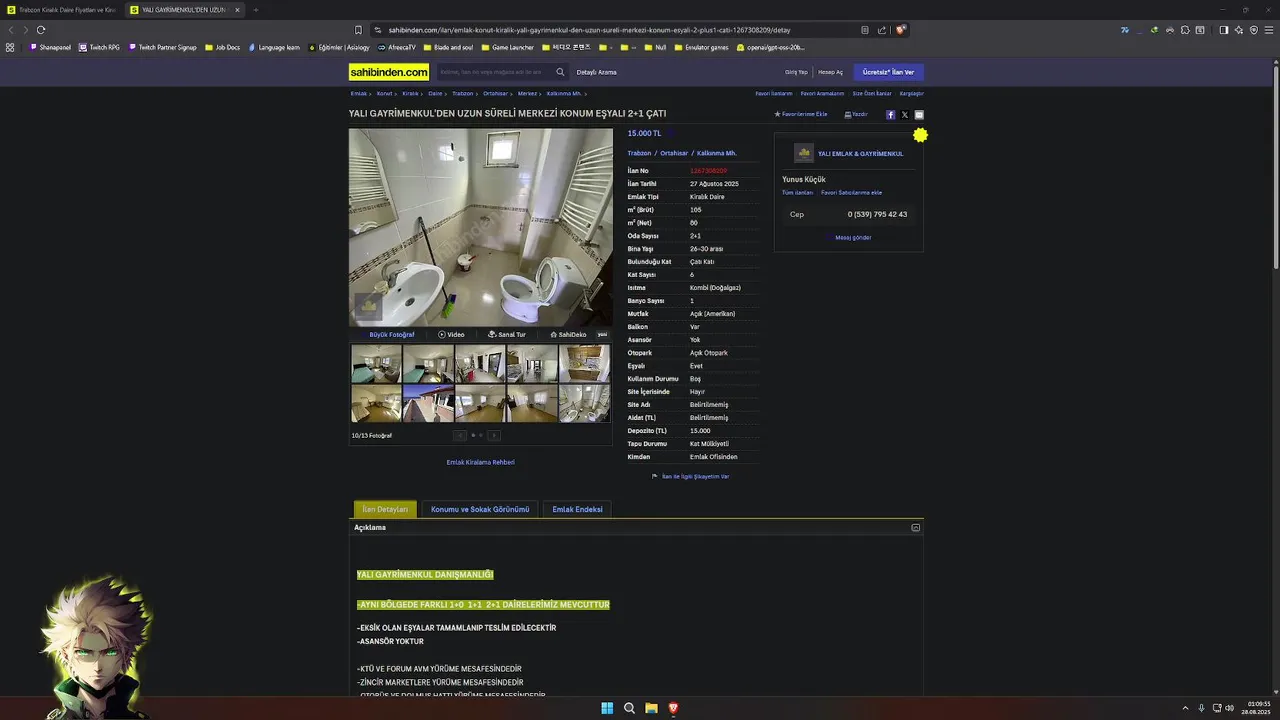Open Windows taskbar search
Viewport: 1280px width, 720px height.
tap(629, 708)
